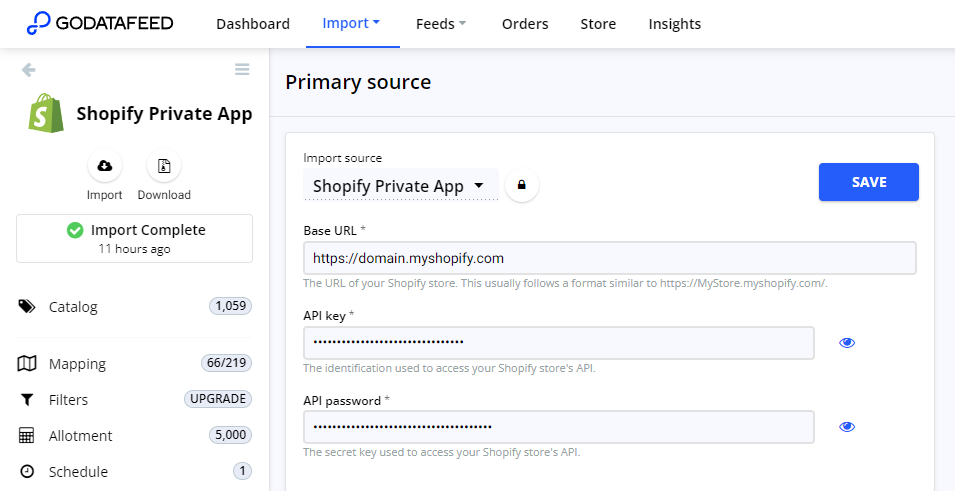This screenshot has width=955, height=491.
Task: Click the Schedule count badge showing 1
Action: (x=242, y=471)
